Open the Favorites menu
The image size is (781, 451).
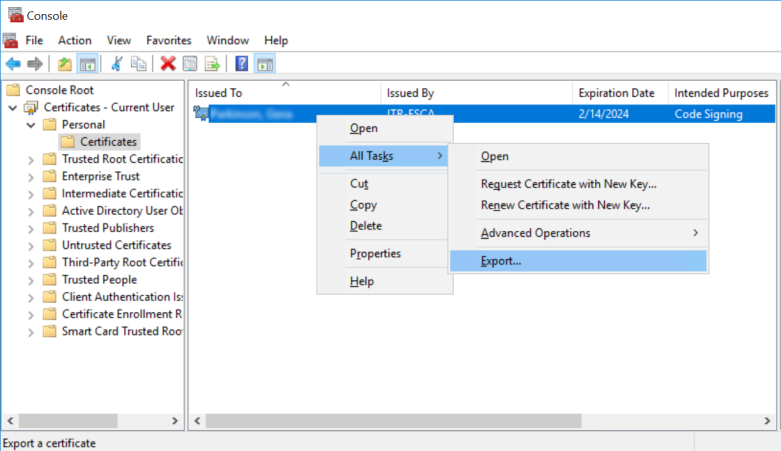click(x=168, y=40)
